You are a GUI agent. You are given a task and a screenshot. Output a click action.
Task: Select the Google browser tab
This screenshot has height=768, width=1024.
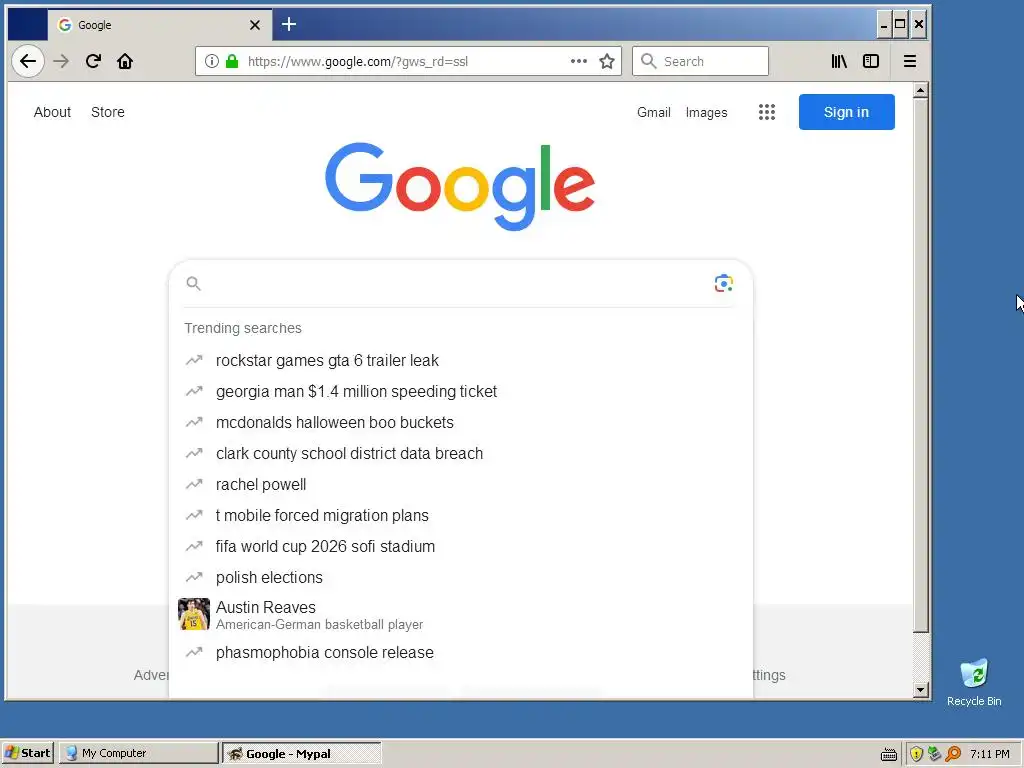159,25
